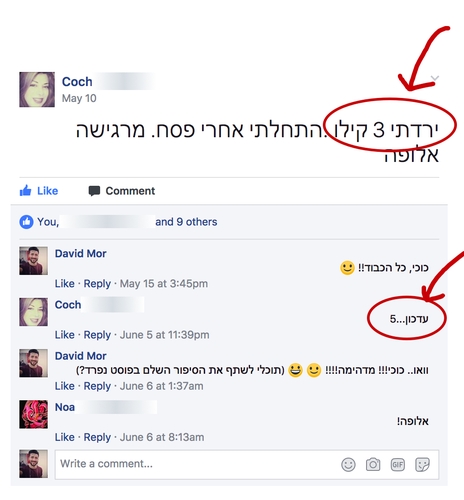Reply to Coch's June 5 comment
The image size is (464, 500).
(97, 335)
